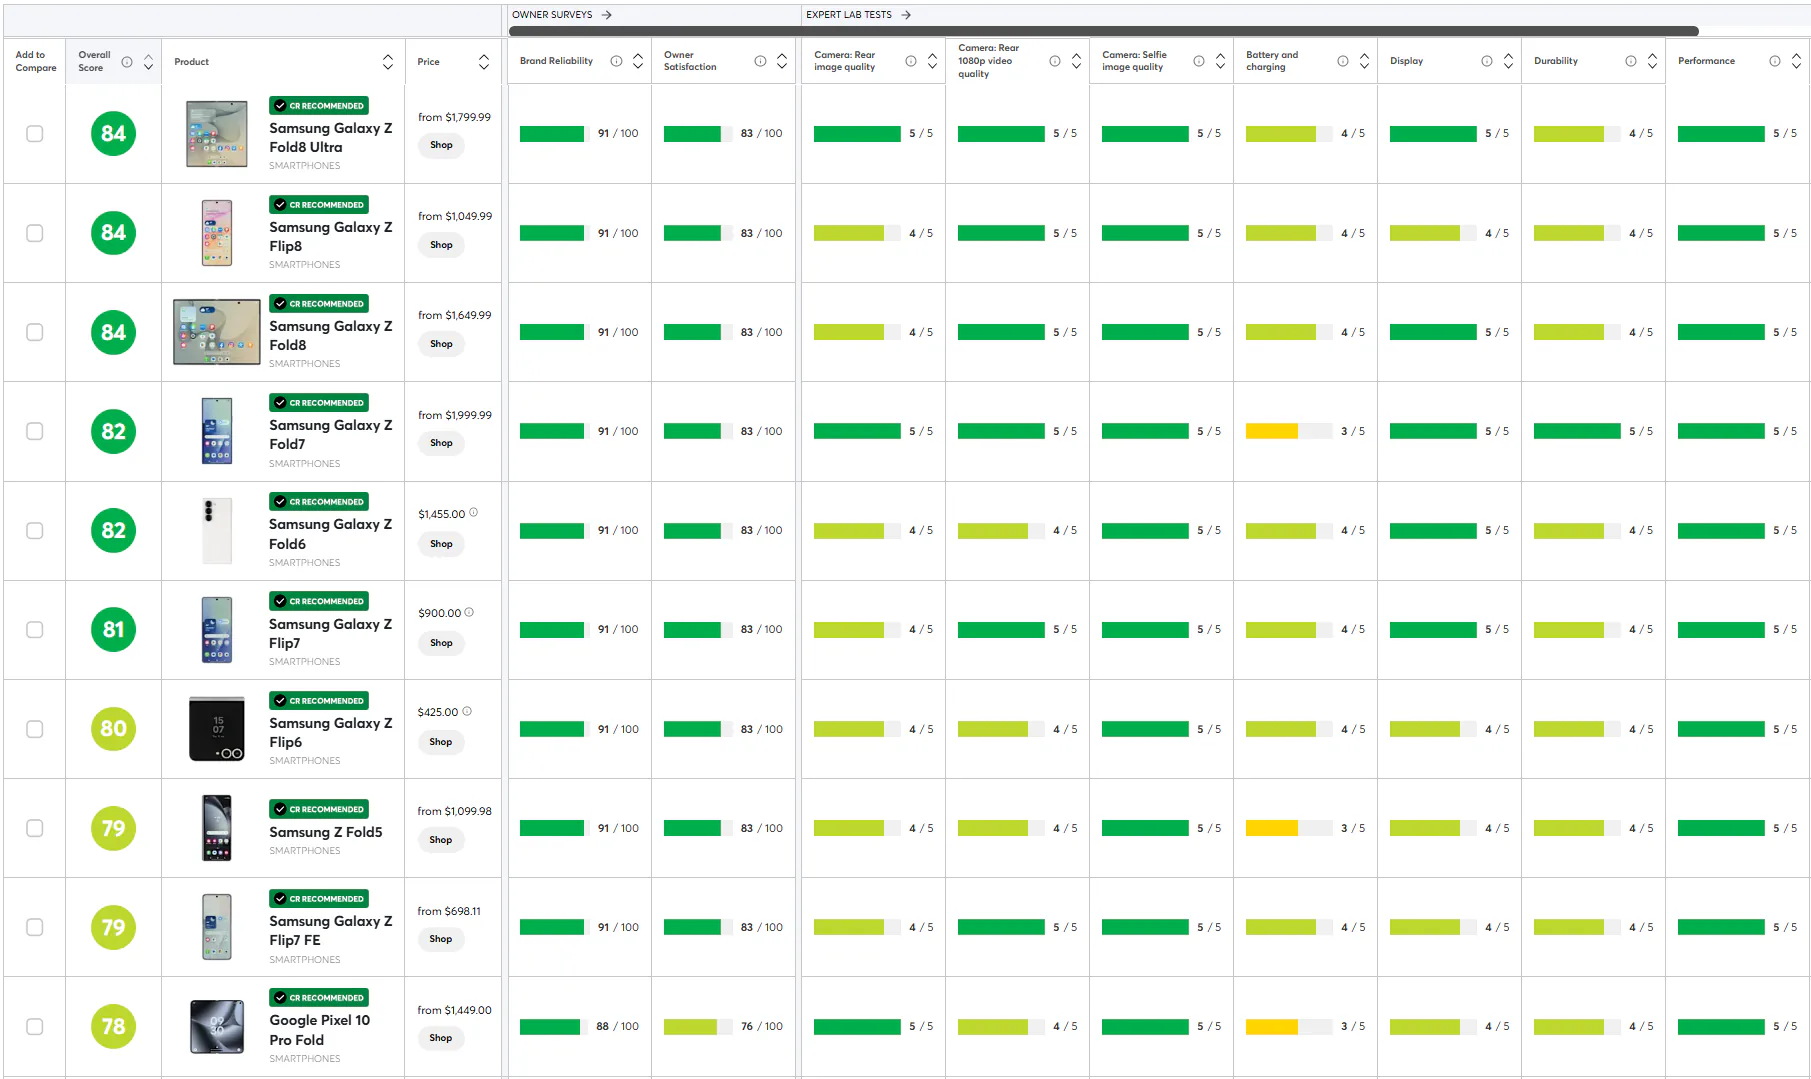Check compare box for Samsung Z Fold5
Screen dimensions: 1811x1079
(x=35, y=828)
